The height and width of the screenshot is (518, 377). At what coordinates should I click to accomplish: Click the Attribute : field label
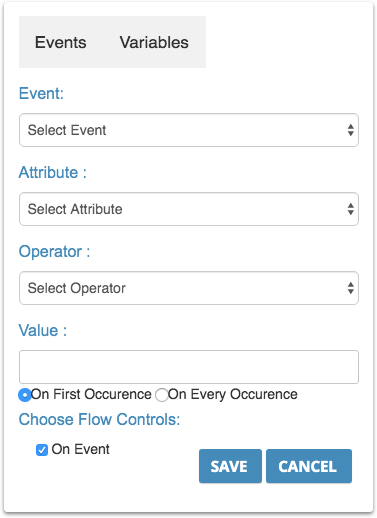tap(53, 173)
